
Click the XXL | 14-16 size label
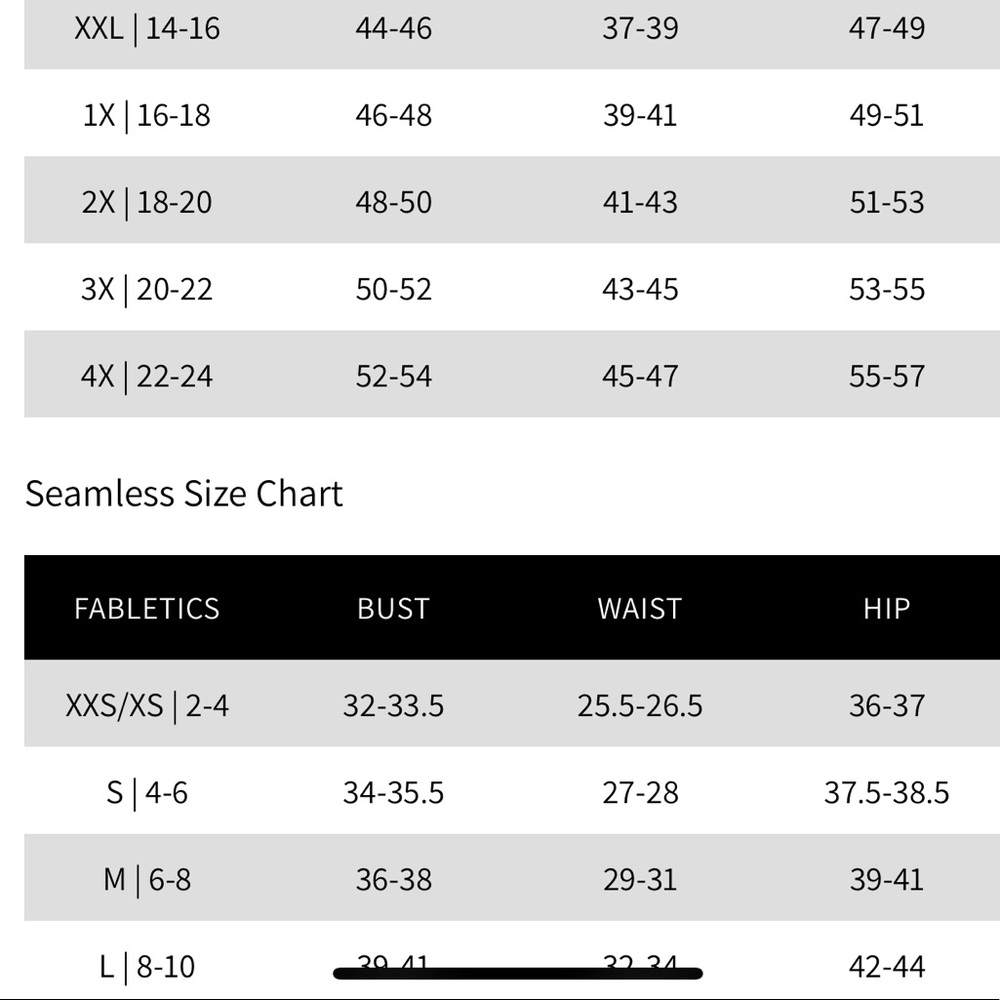[x=147, y=28]
